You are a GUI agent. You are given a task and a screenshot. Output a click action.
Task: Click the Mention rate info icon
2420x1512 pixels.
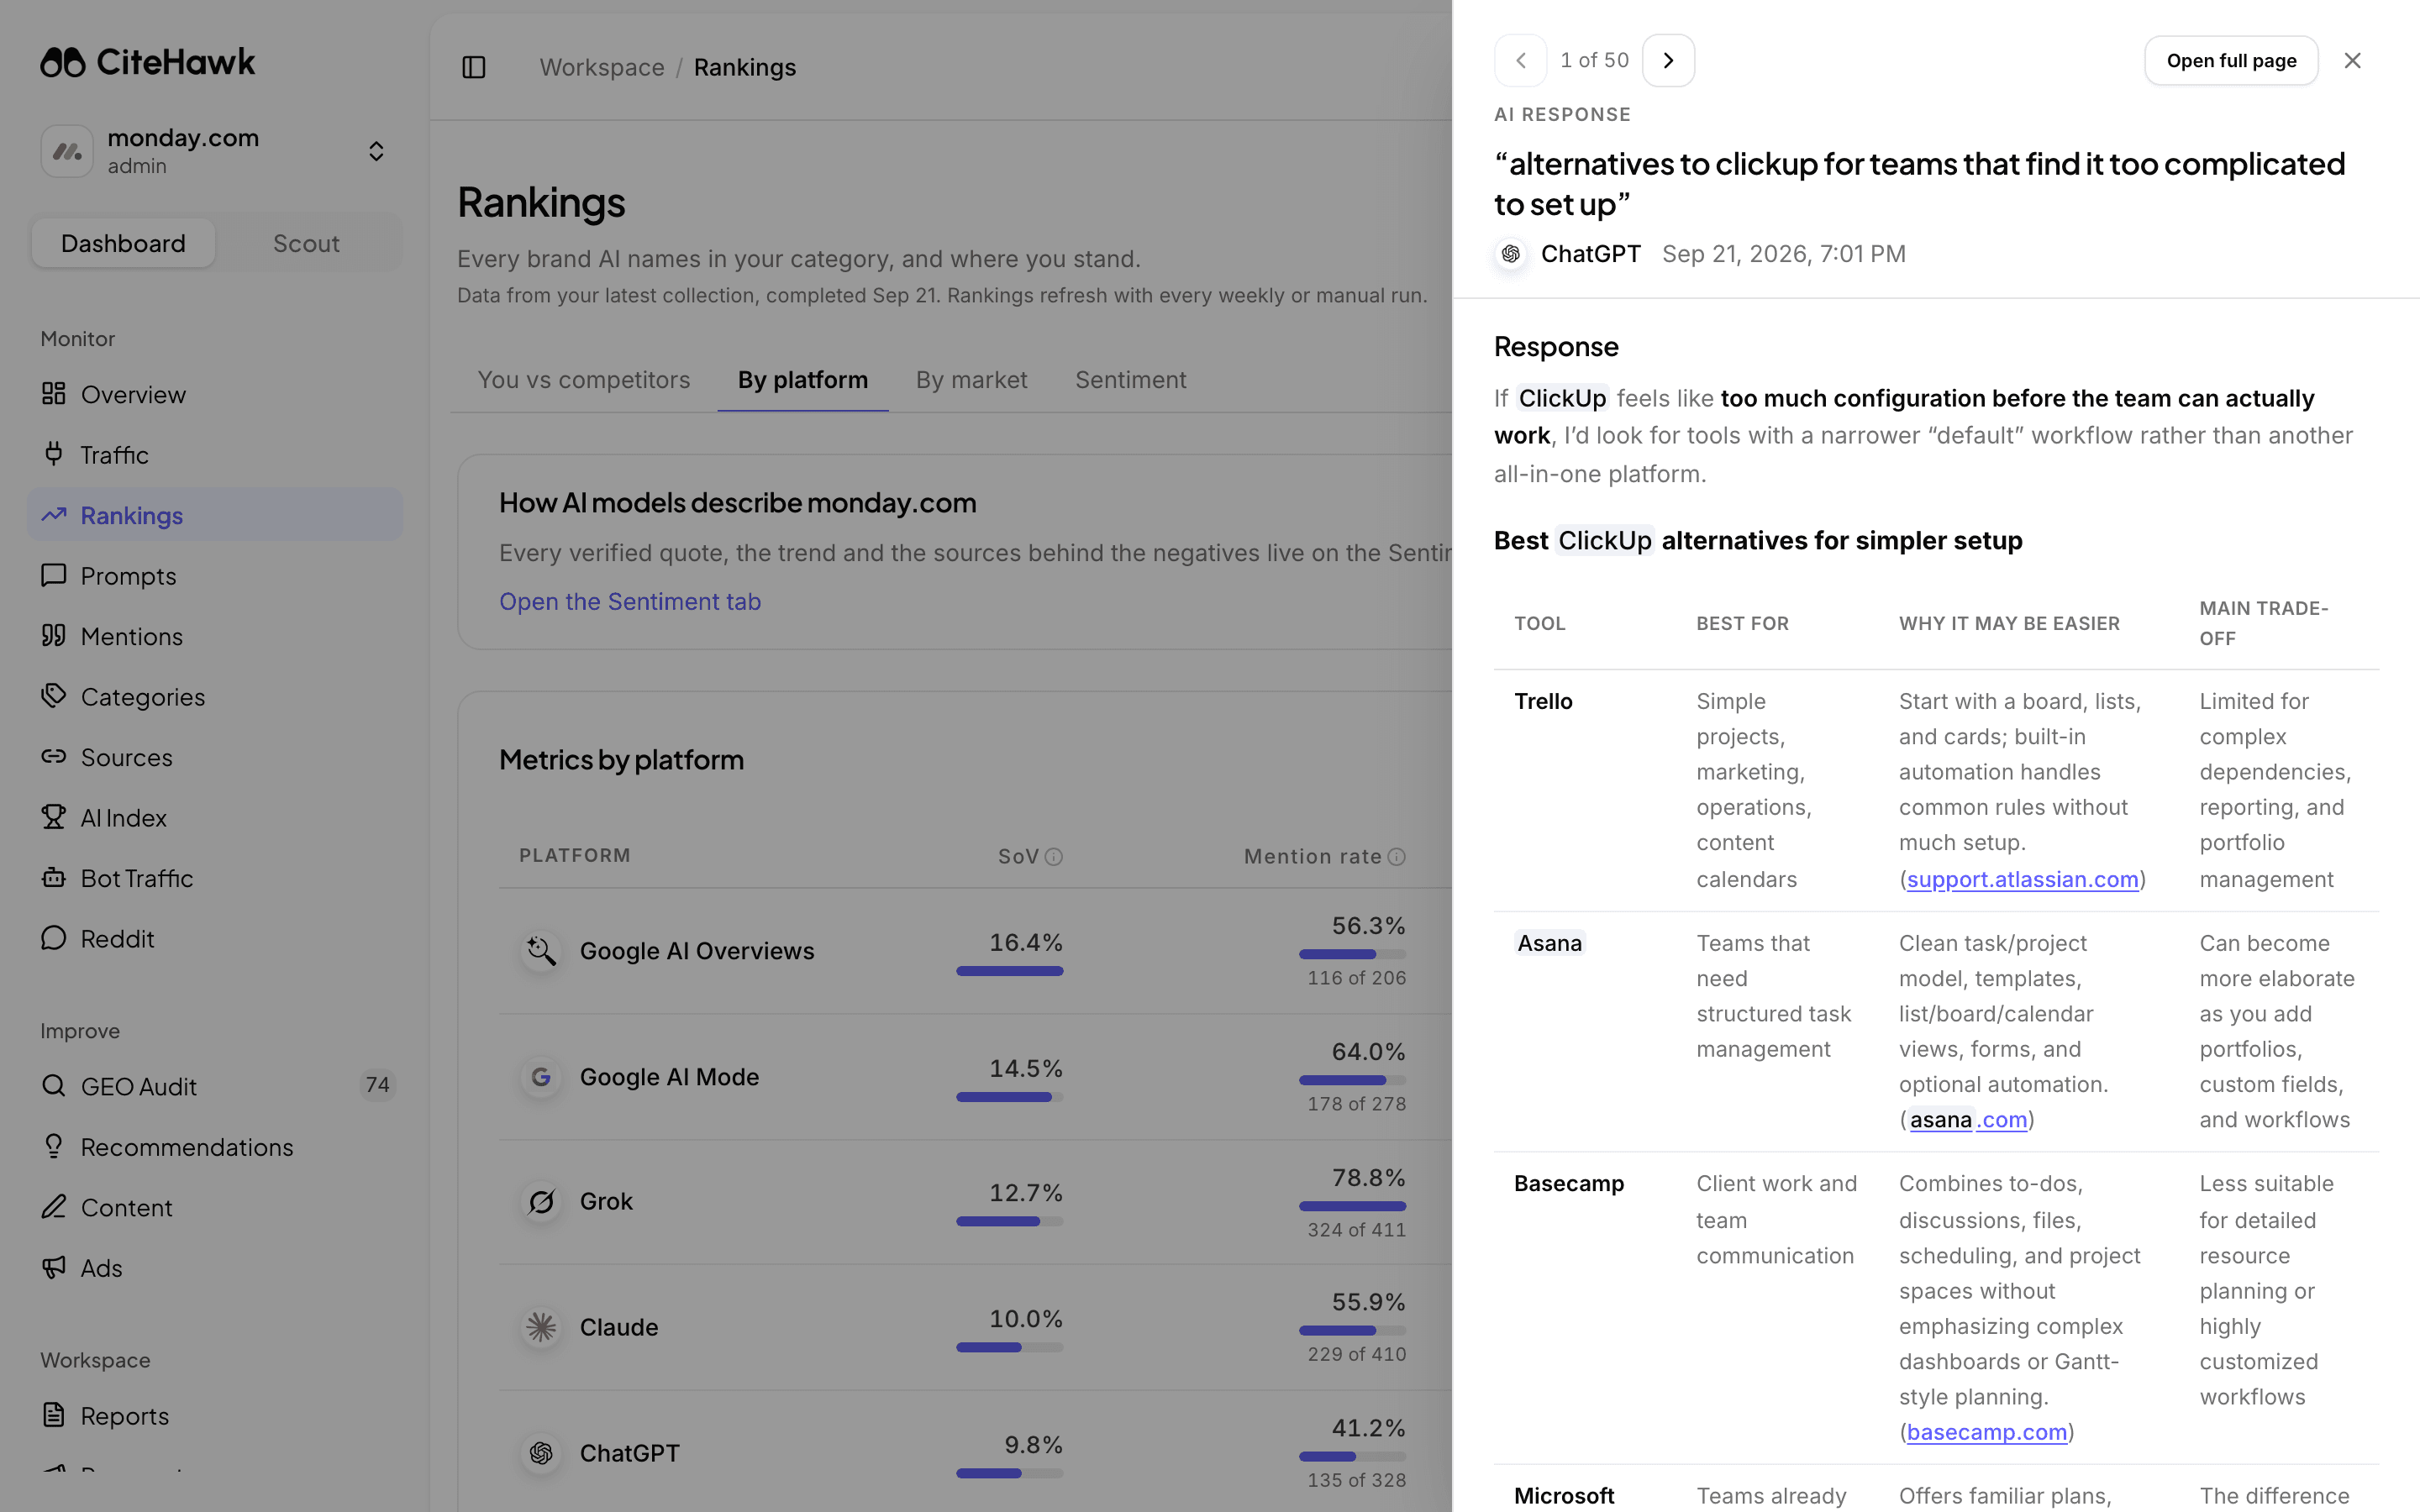point(1397,857)
